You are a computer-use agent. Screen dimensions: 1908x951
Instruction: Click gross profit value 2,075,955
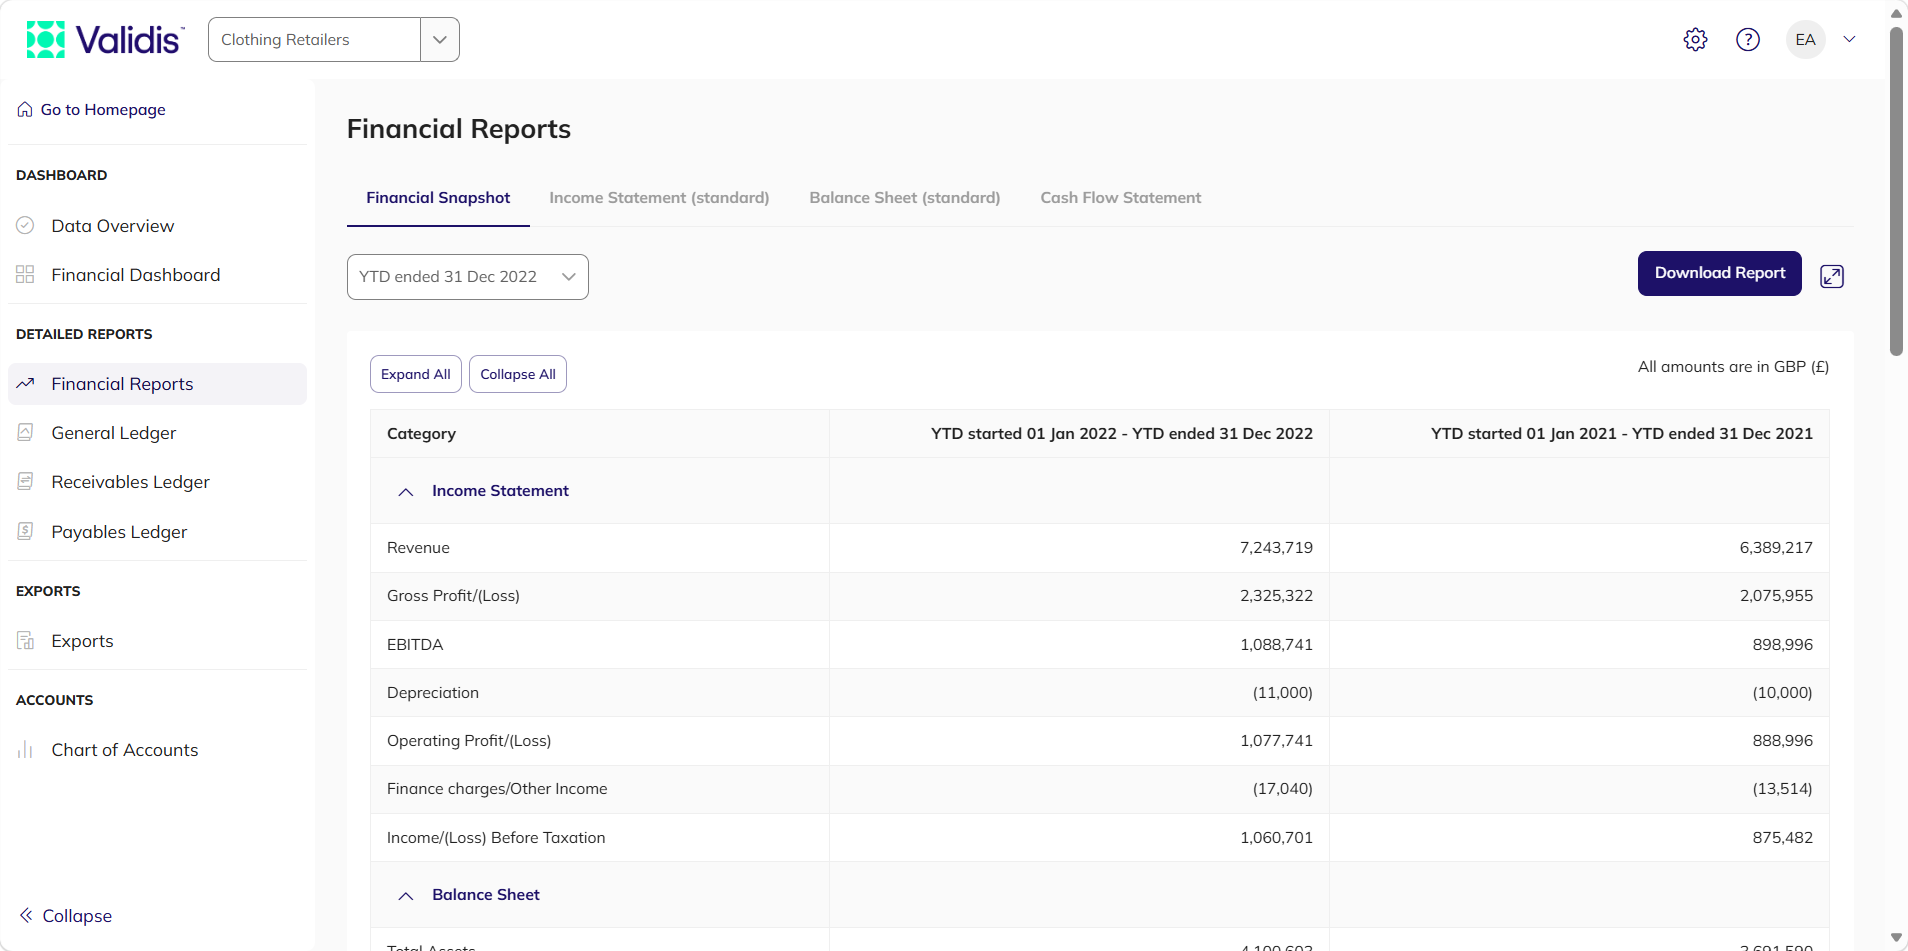point(1776,596)
